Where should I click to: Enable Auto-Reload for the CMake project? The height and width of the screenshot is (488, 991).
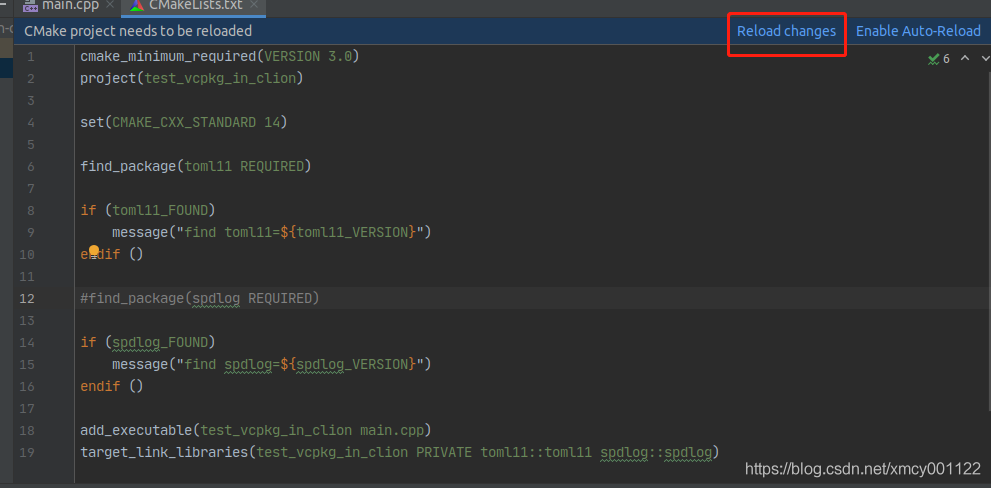[918, 31]
